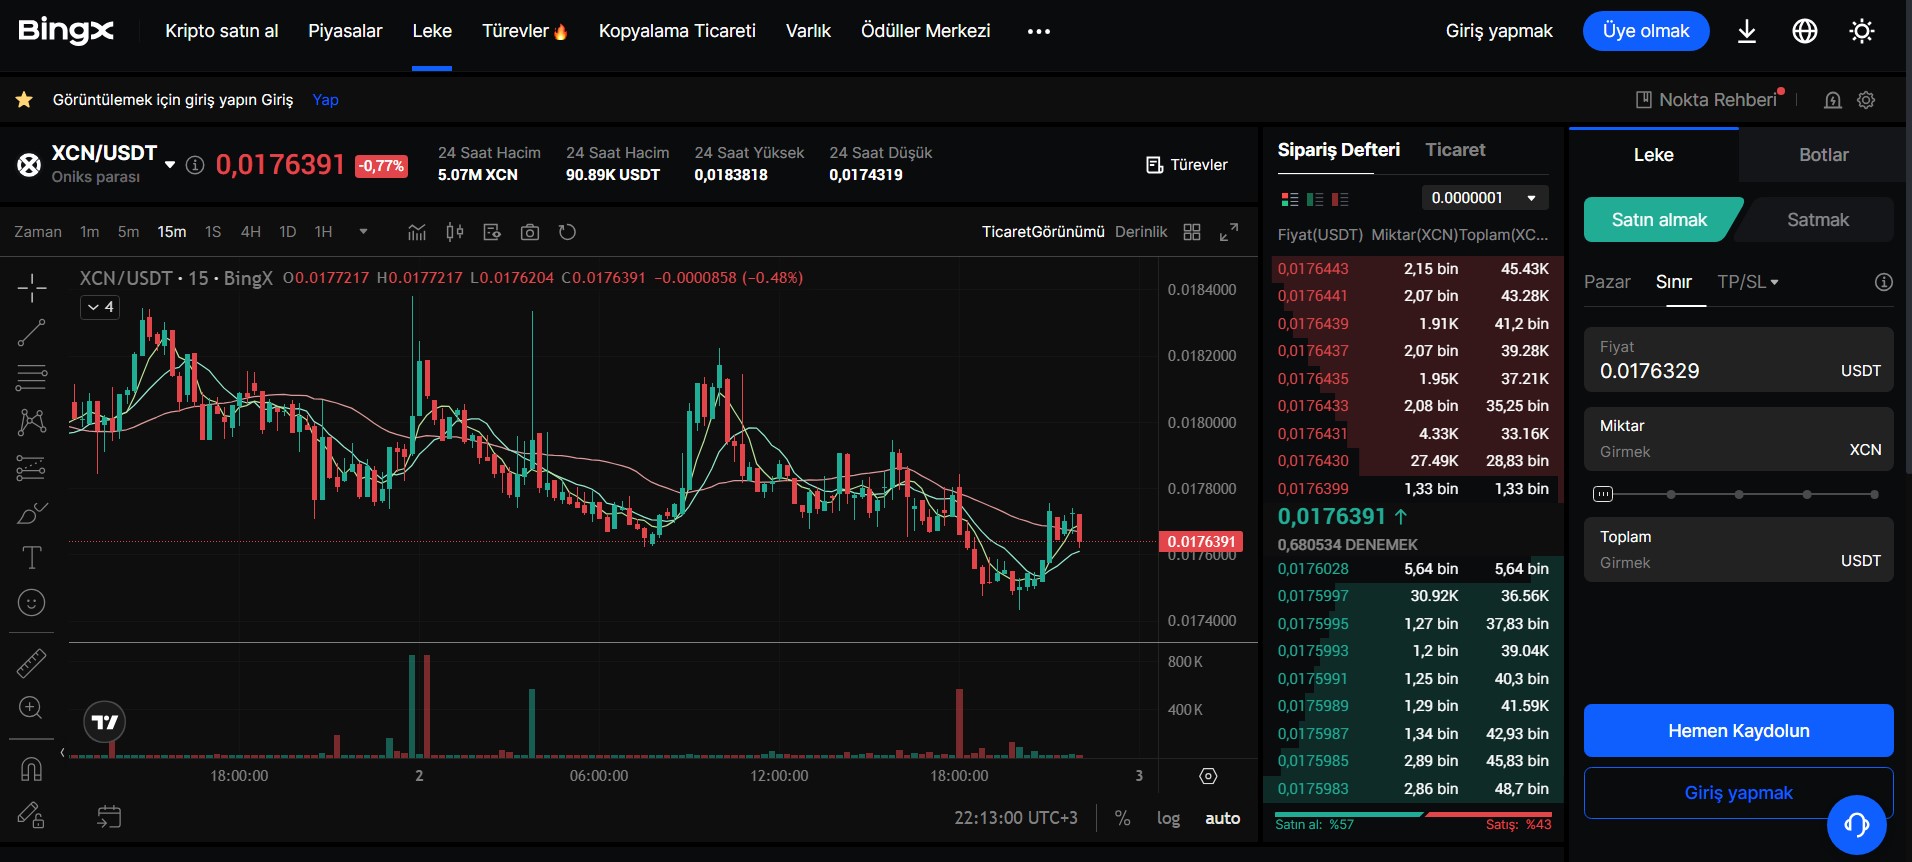The width and height of the screenshot is (1912, 862).
Task: Switch to the Ticaret tab
Action: pos(1455,150)
